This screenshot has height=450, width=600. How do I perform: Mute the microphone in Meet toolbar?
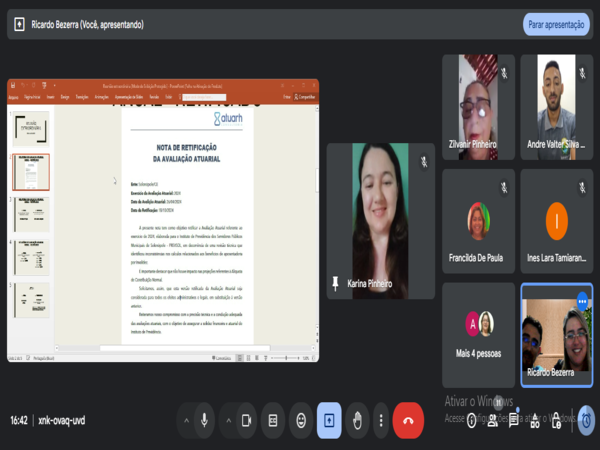[x=204, y=421]
